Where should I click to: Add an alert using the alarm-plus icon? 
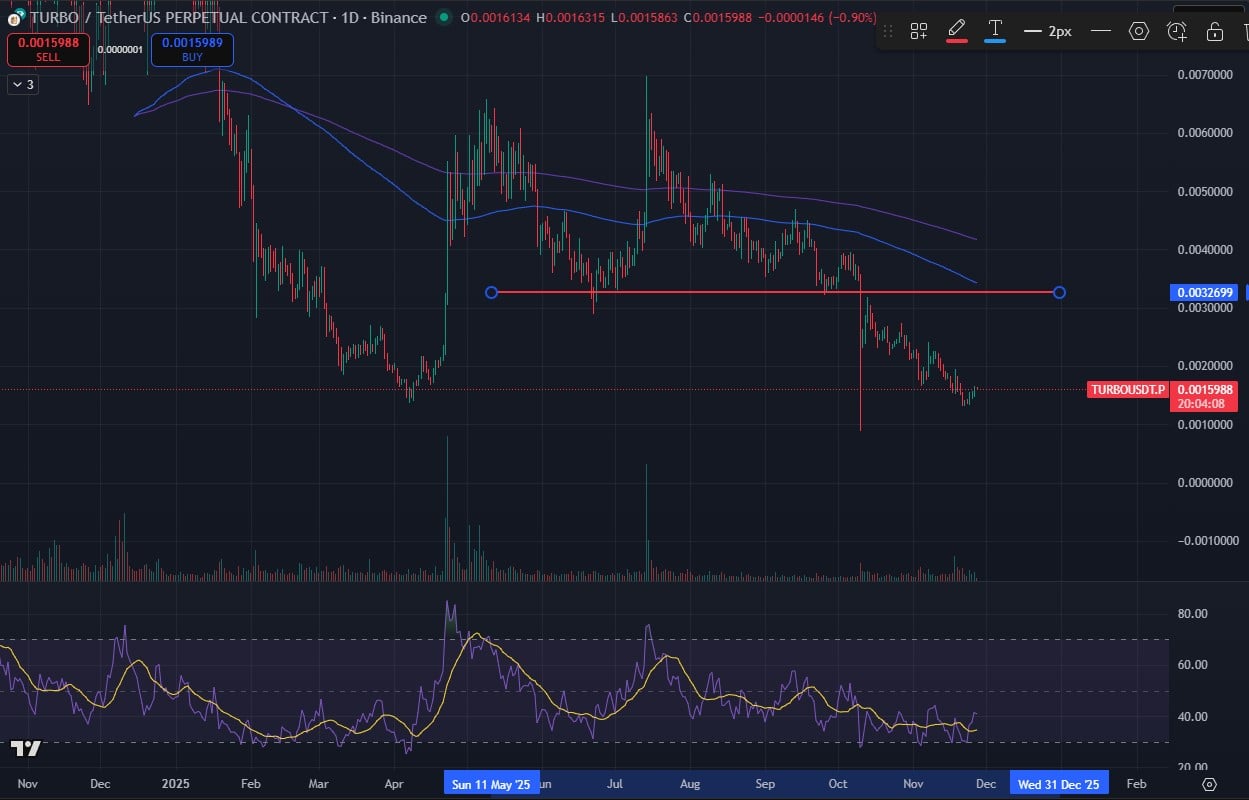(x=1177, y=31)
